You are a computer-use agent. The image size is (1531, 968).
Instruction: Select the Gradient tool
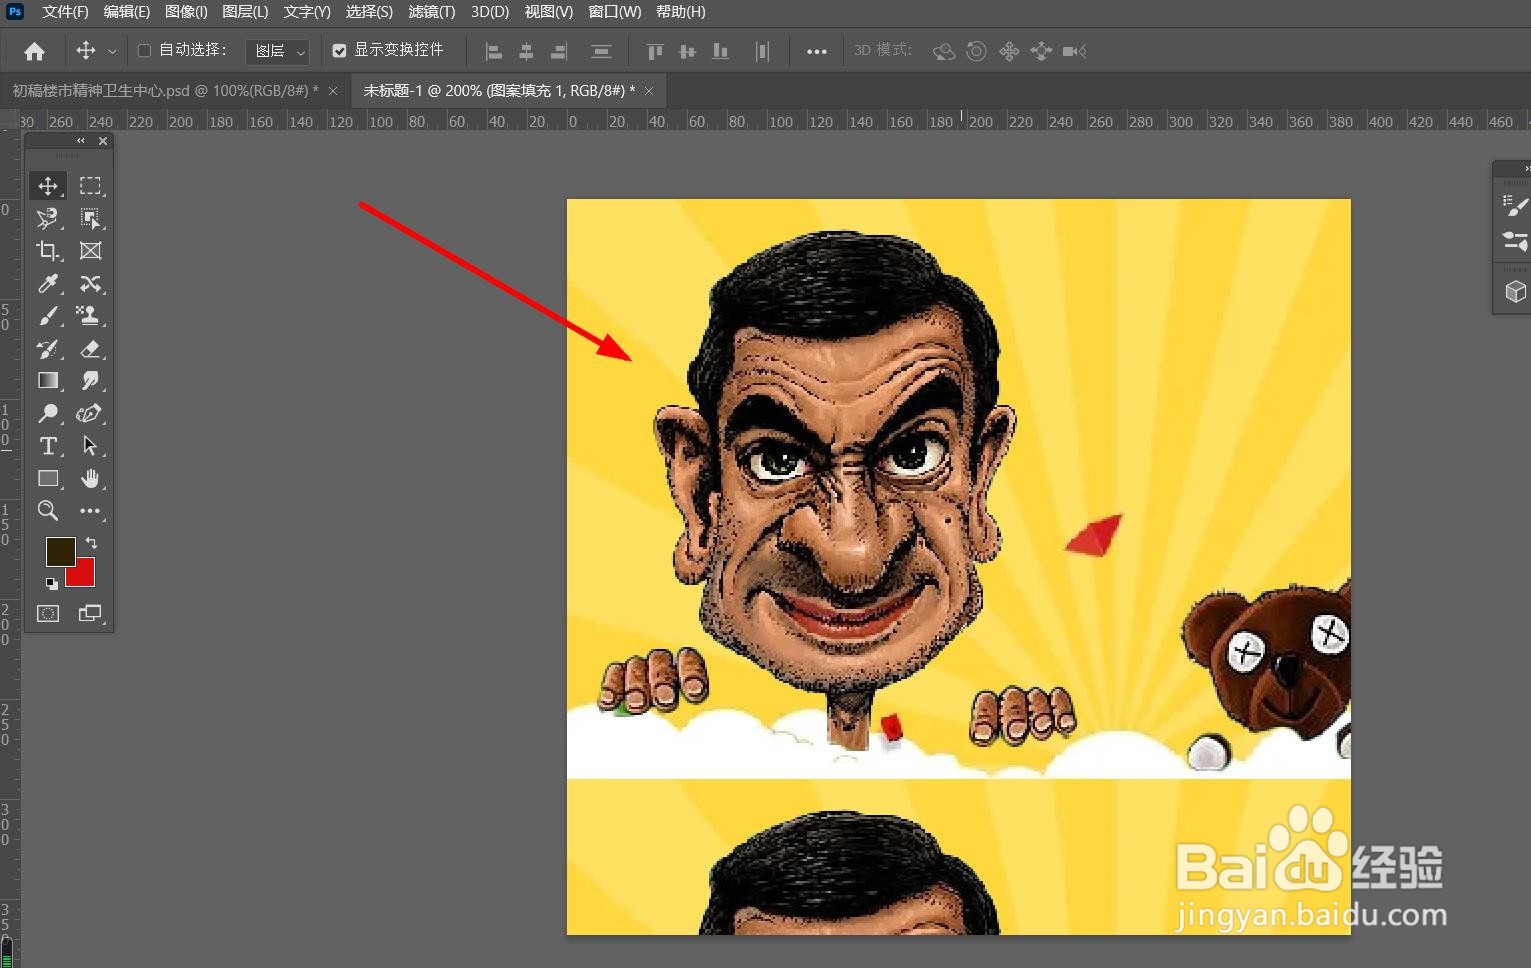(47, 381)
